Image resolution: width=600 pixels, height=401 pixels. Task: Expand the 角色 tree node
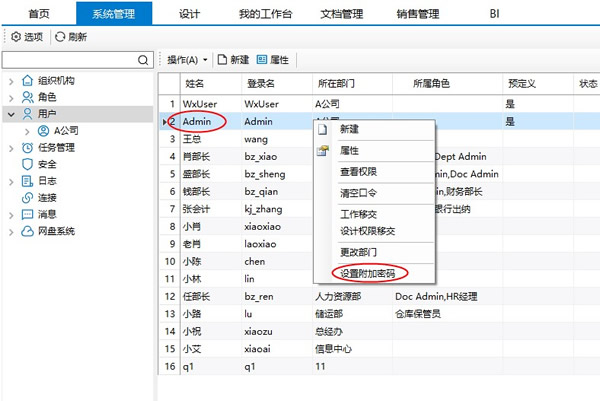[10, 98]
